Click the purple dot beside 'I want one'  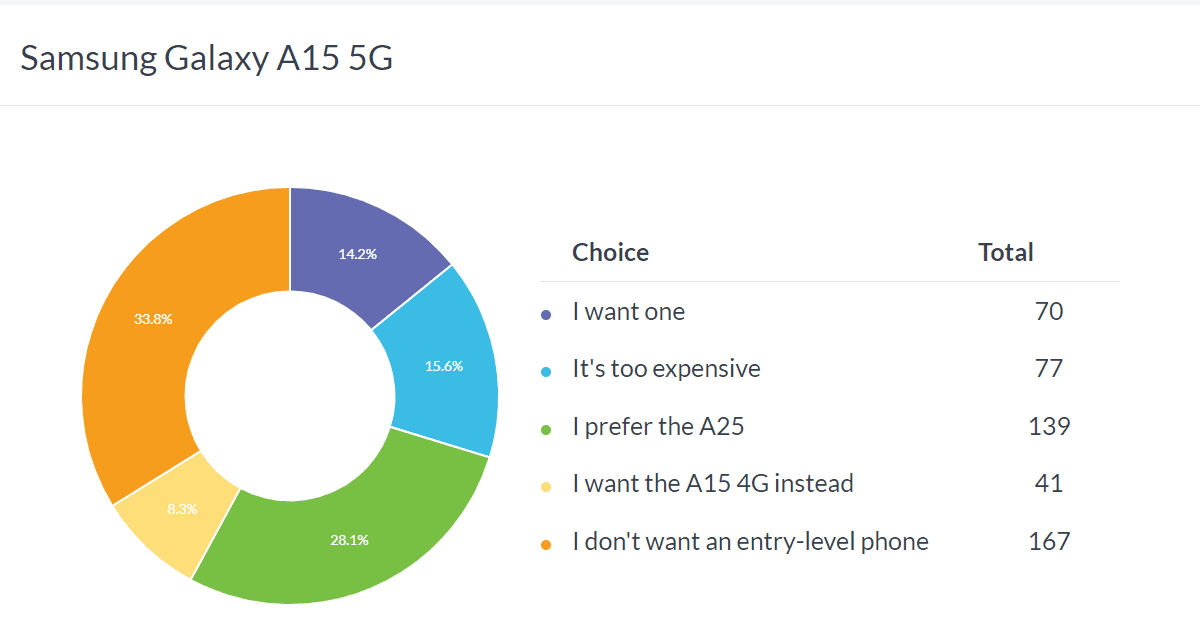546,314
